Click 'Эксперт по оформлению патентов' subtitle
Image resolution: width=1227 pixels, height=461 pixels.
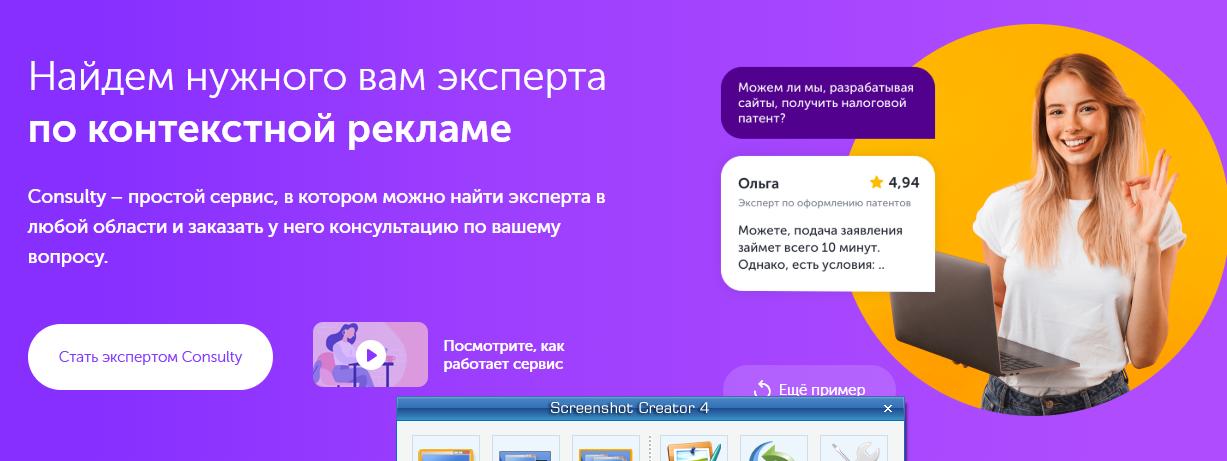pos(824,202)
